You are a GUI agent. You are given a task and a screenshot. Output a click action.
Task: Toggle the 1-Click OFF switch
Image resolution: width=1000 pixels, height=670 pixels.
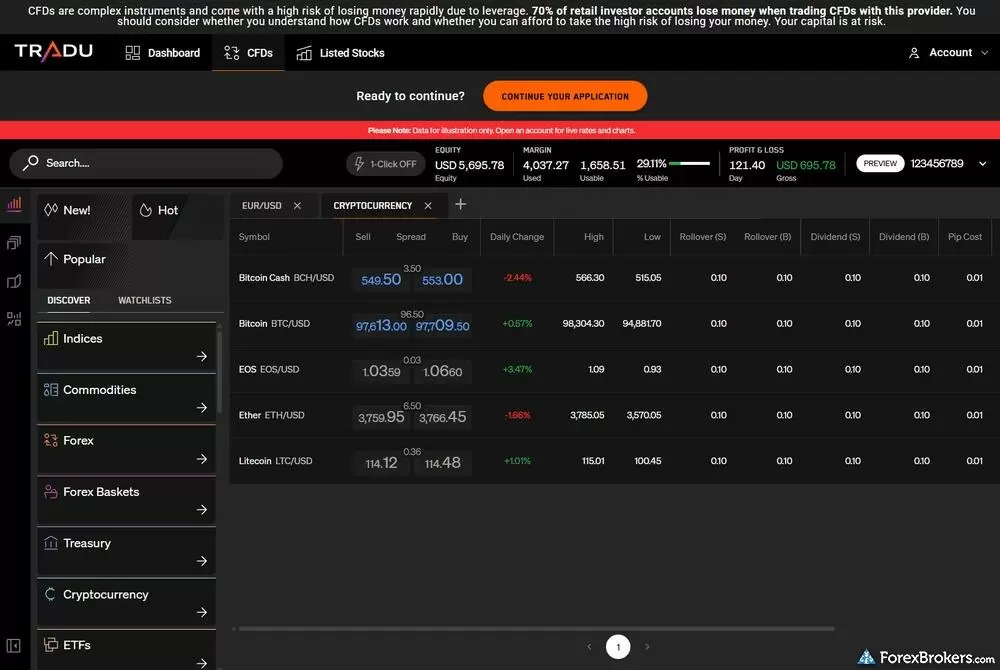click(385, 164)
